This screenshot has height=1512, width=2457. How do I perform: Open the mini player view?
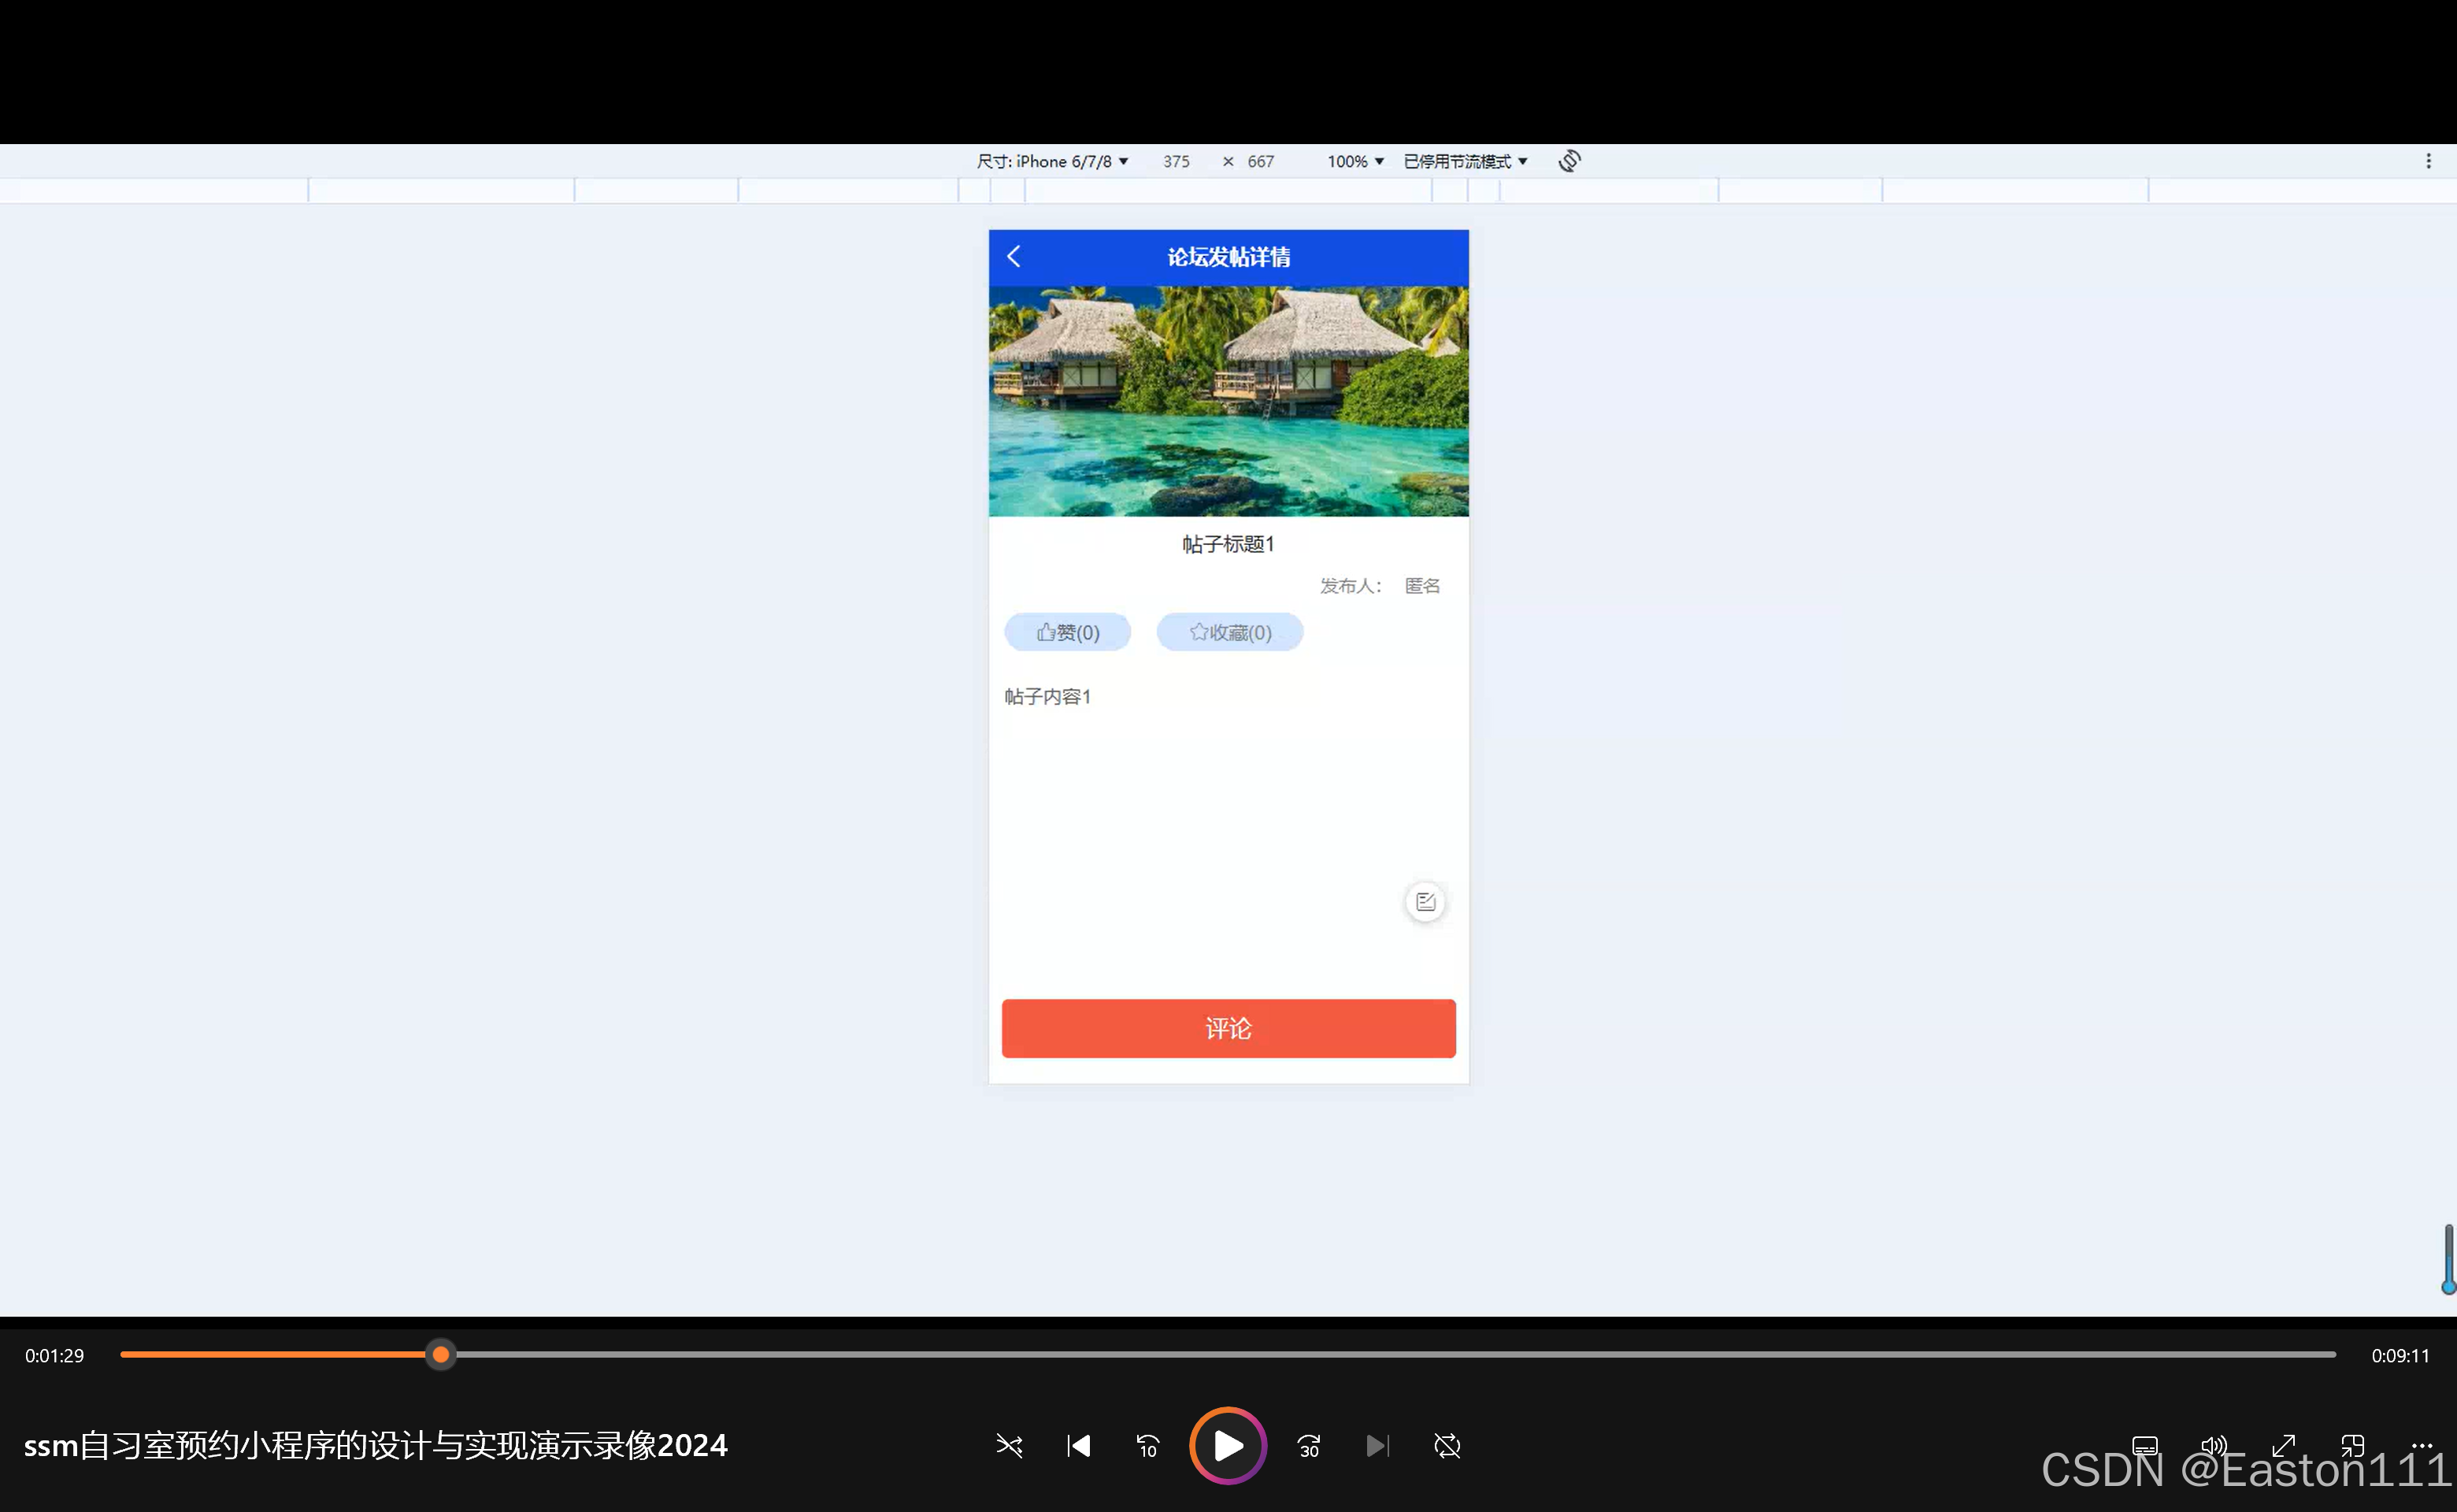point(2352,1446)
